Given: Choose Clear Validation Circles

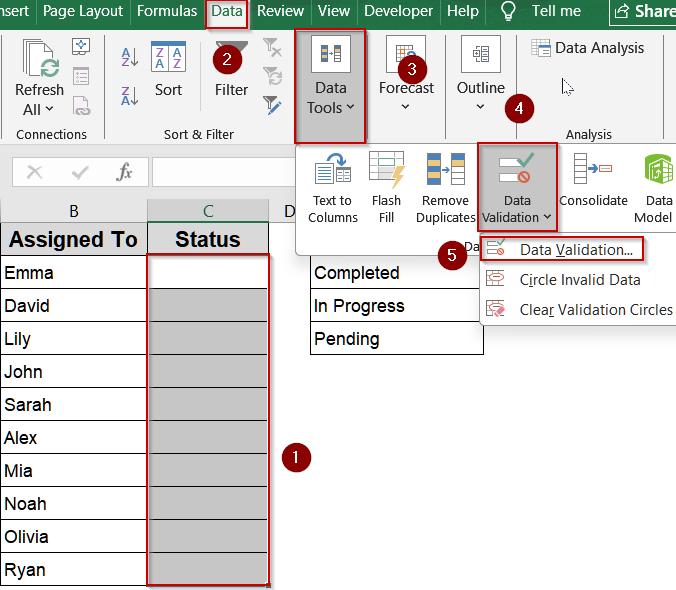Looking at the screenshot, I should click(578, 309).
